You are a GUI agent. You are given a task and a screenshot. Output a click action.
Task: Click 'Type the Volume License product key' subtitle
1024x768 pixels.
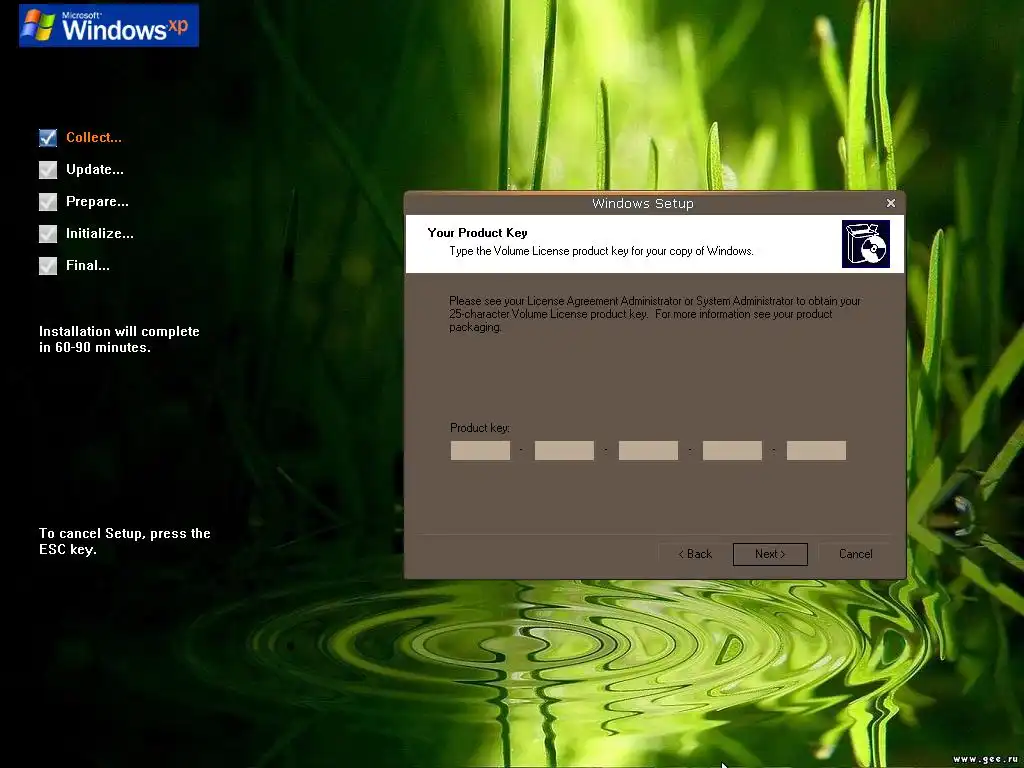point(601,251)
